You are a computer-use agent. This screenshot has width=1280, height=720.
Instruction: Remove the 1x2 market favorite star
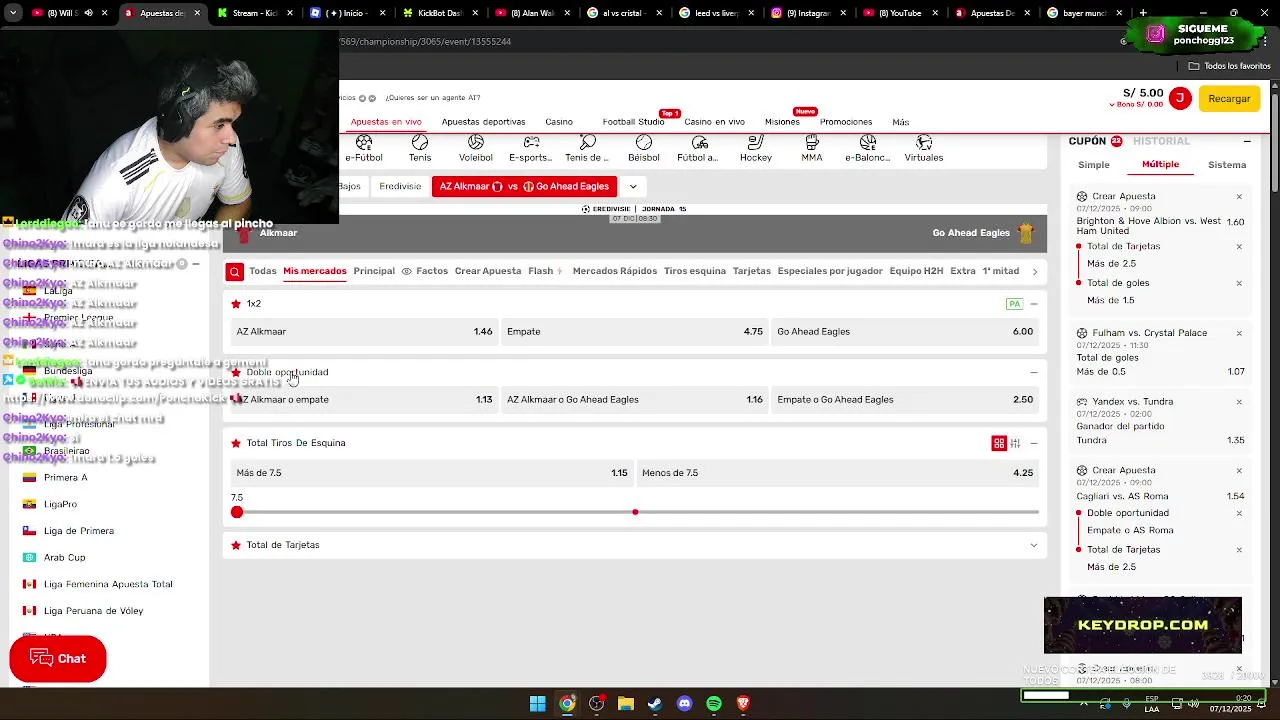tap(236, 304)
